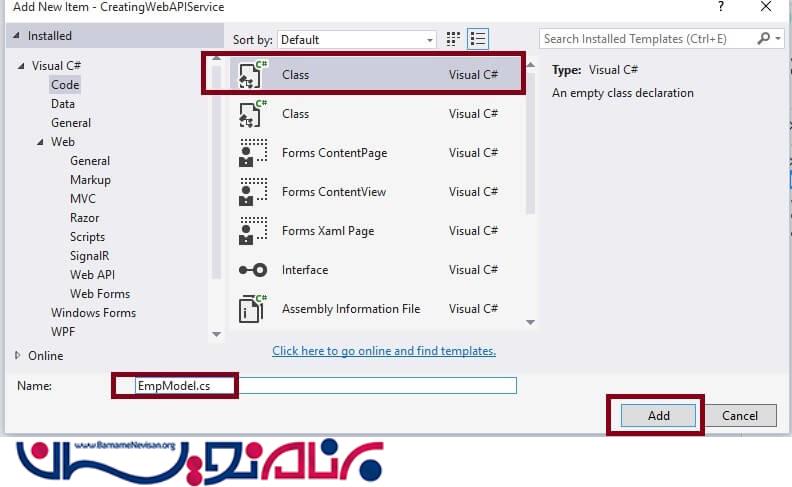Viewport: 792px width, 487px height.
Task: Open the help question mark button
Action: (721, 7)
